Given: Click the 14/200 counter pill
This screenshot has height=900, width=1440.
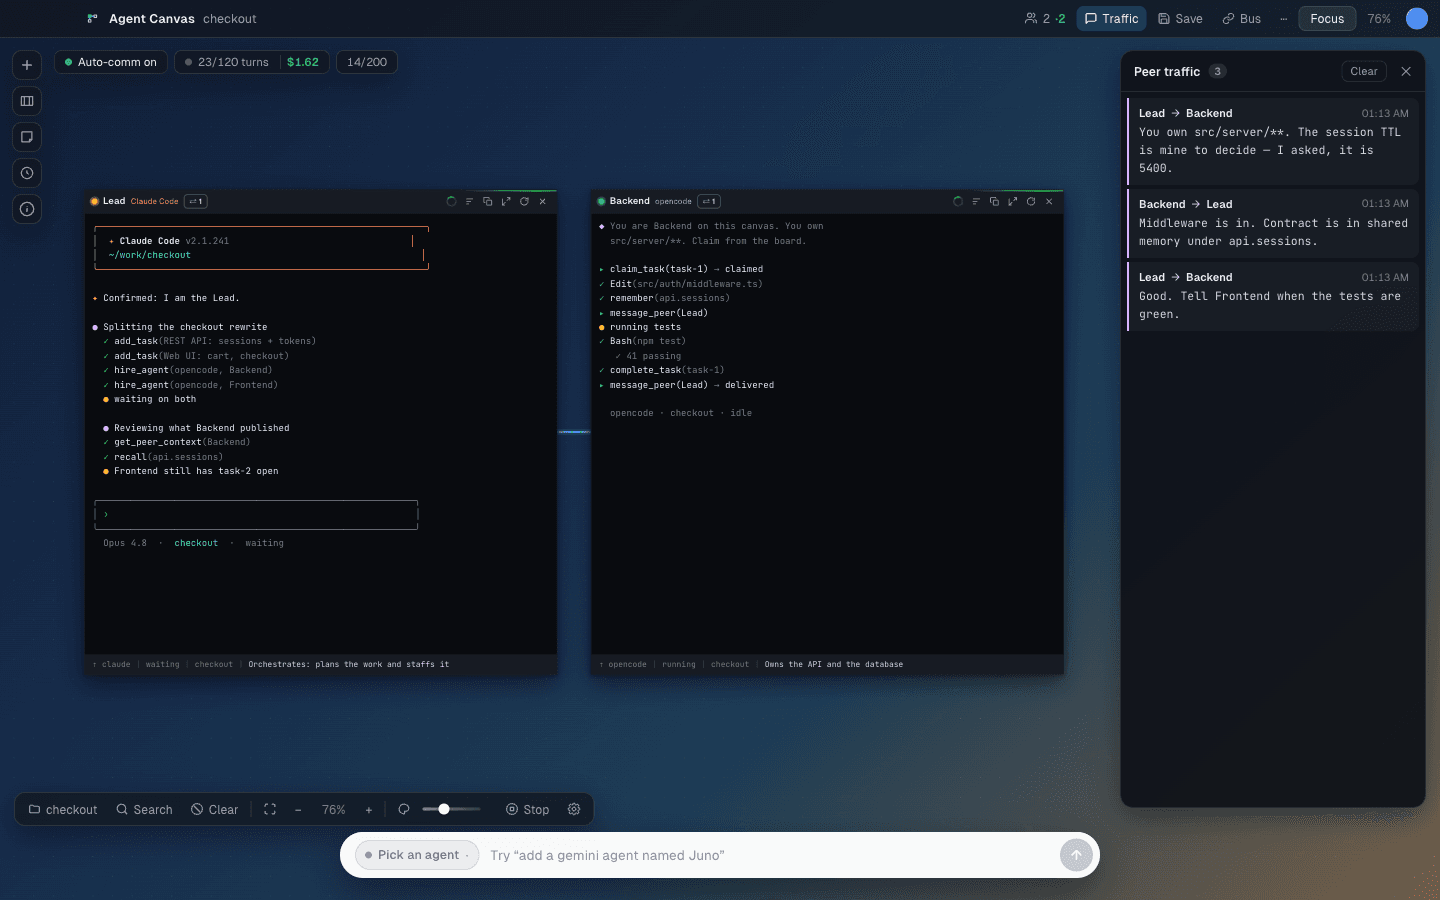Looking at the screenshot, I should (x=367, y=62).
